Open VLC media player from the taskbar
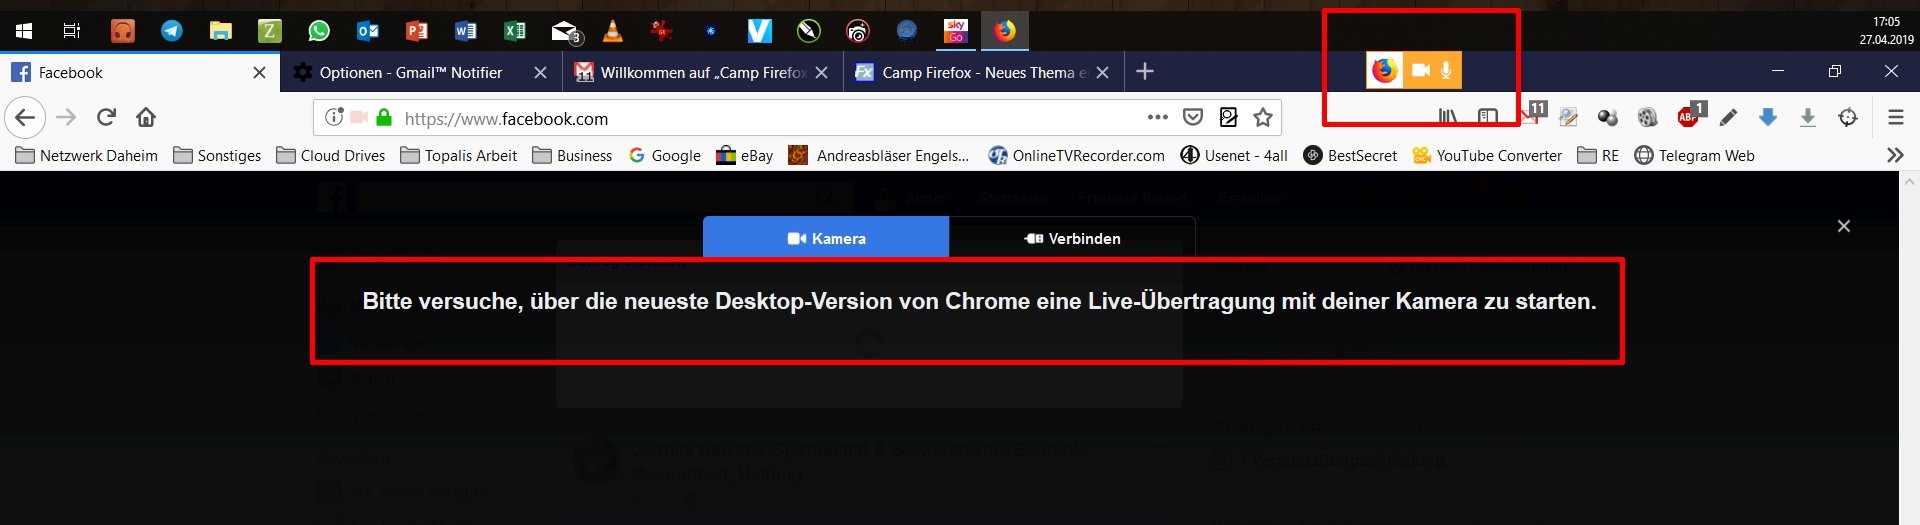The width and height of the screenshot is (1920, 525). click(x=613, y=31)
